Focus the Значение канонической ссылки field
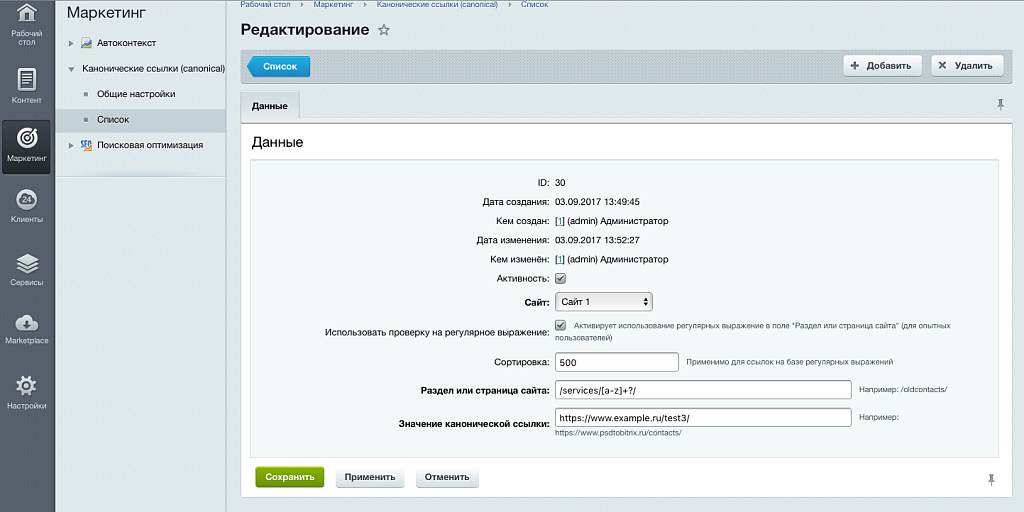 [x=703, y=417]
